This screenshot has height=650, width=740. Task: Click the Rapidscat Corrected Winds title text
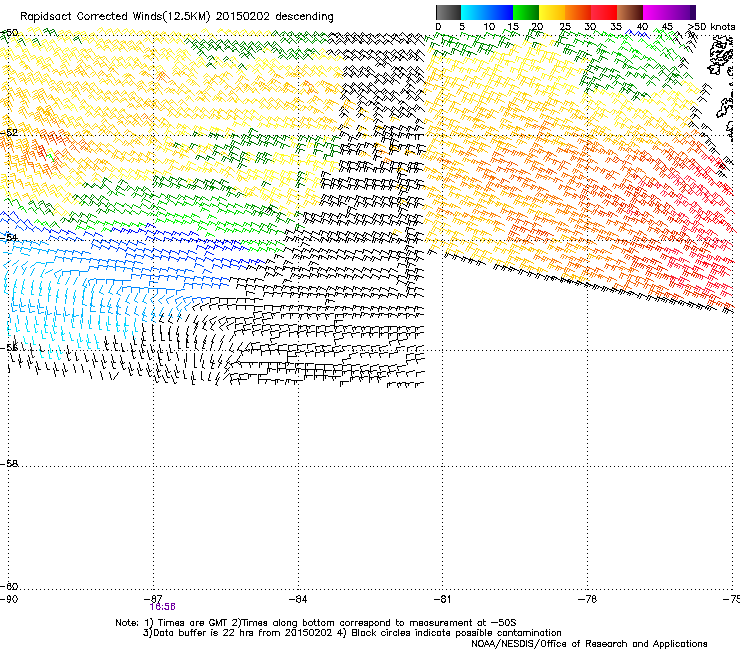177,17
